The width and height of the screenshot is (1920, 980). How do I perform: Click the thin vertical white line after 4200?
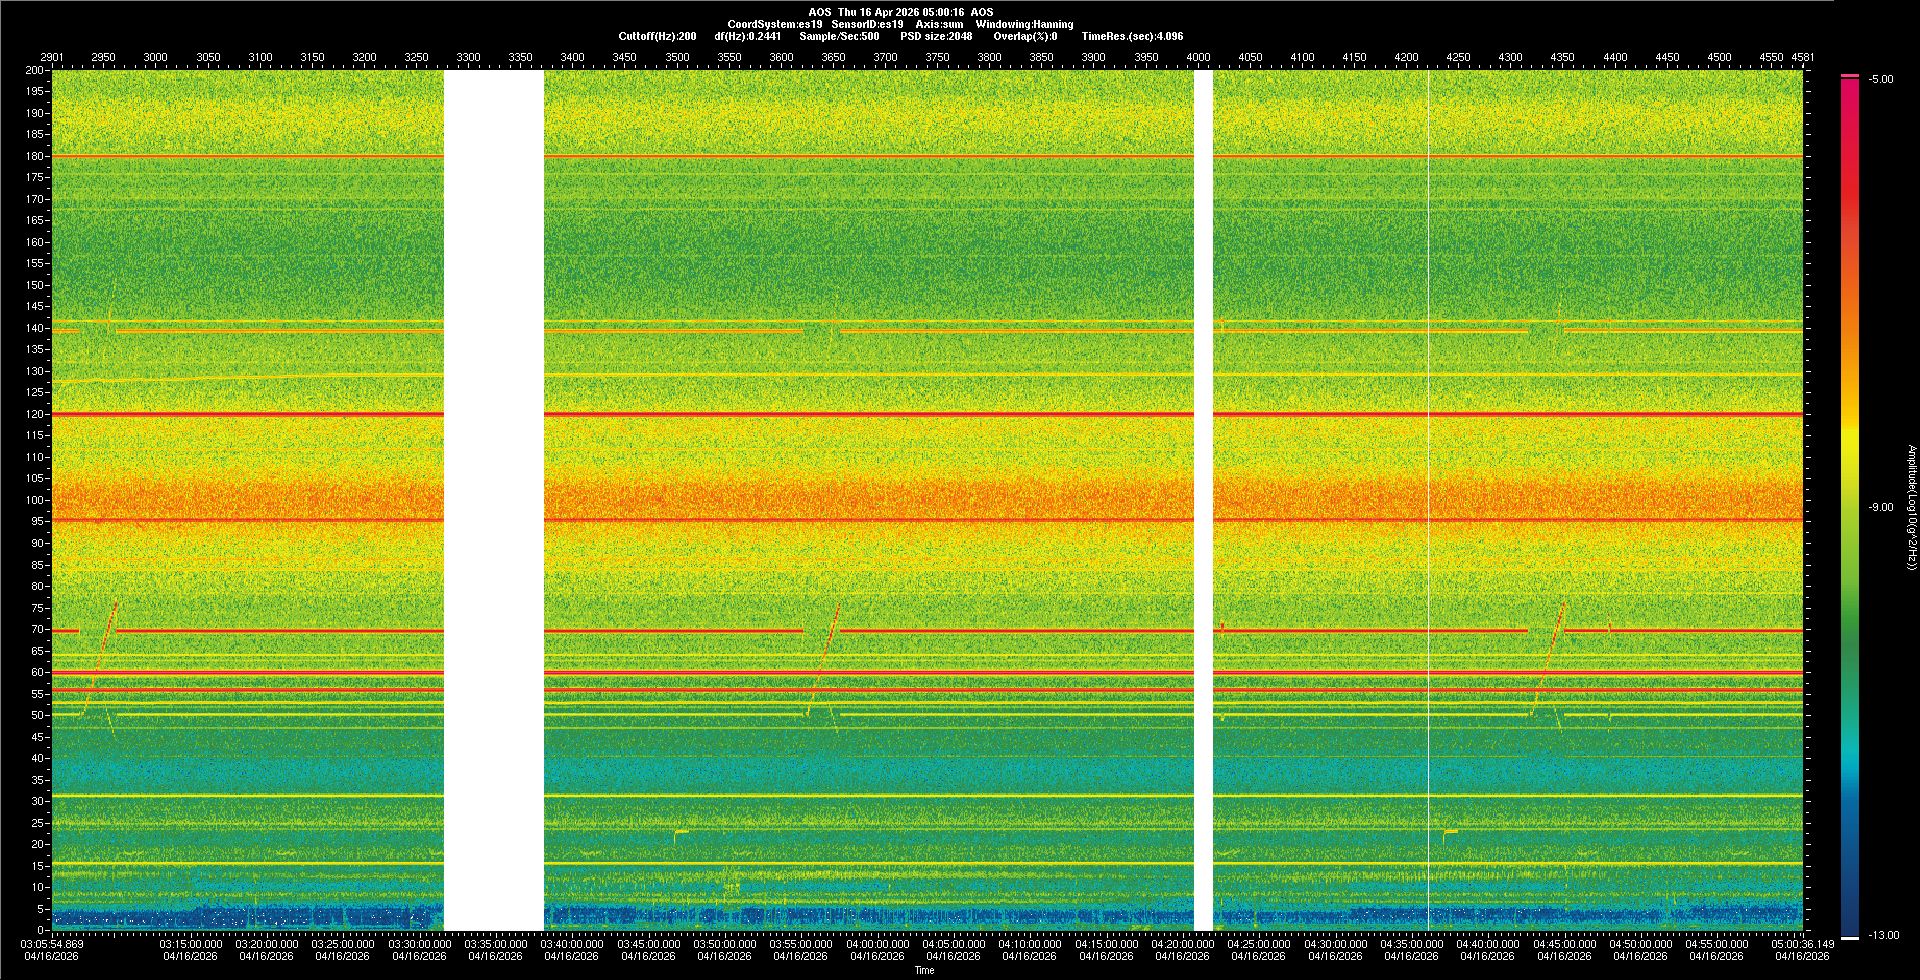point(1428,500)
